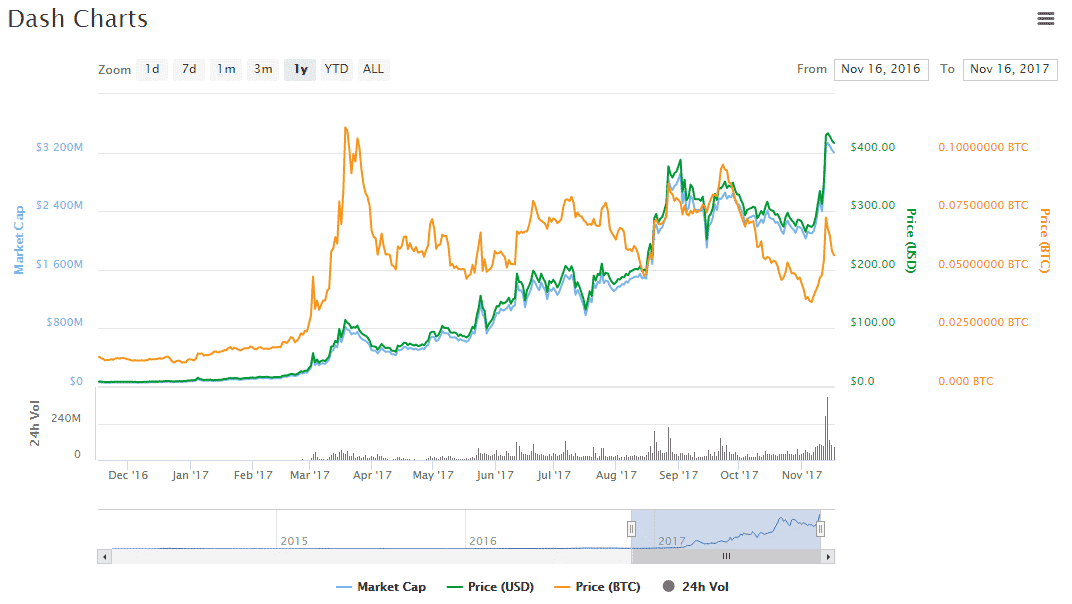Toggle Price (USD) series in legend
Viewport: 1072px width, 604px height.
click(x=490, y=587)
